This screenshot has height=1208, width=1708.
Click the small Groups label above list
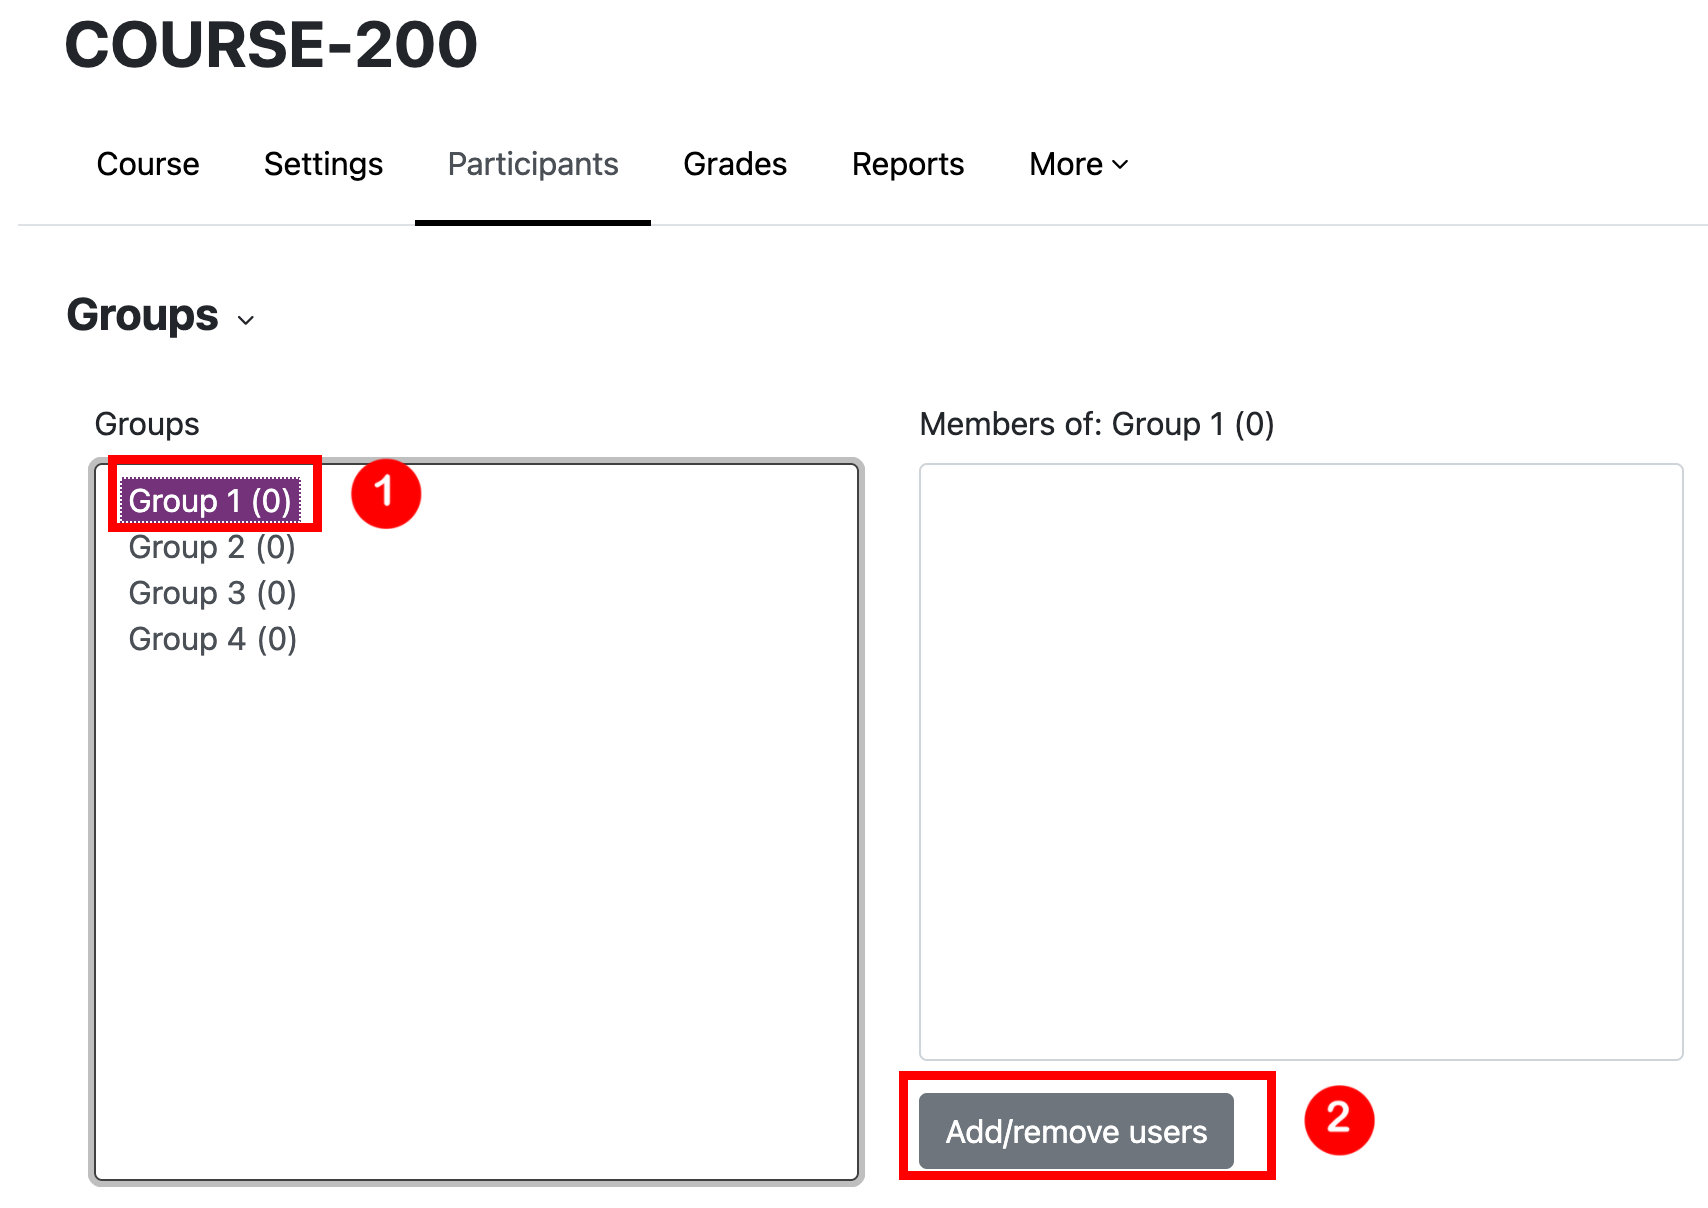pyautogui.click(x=147, y=424)
